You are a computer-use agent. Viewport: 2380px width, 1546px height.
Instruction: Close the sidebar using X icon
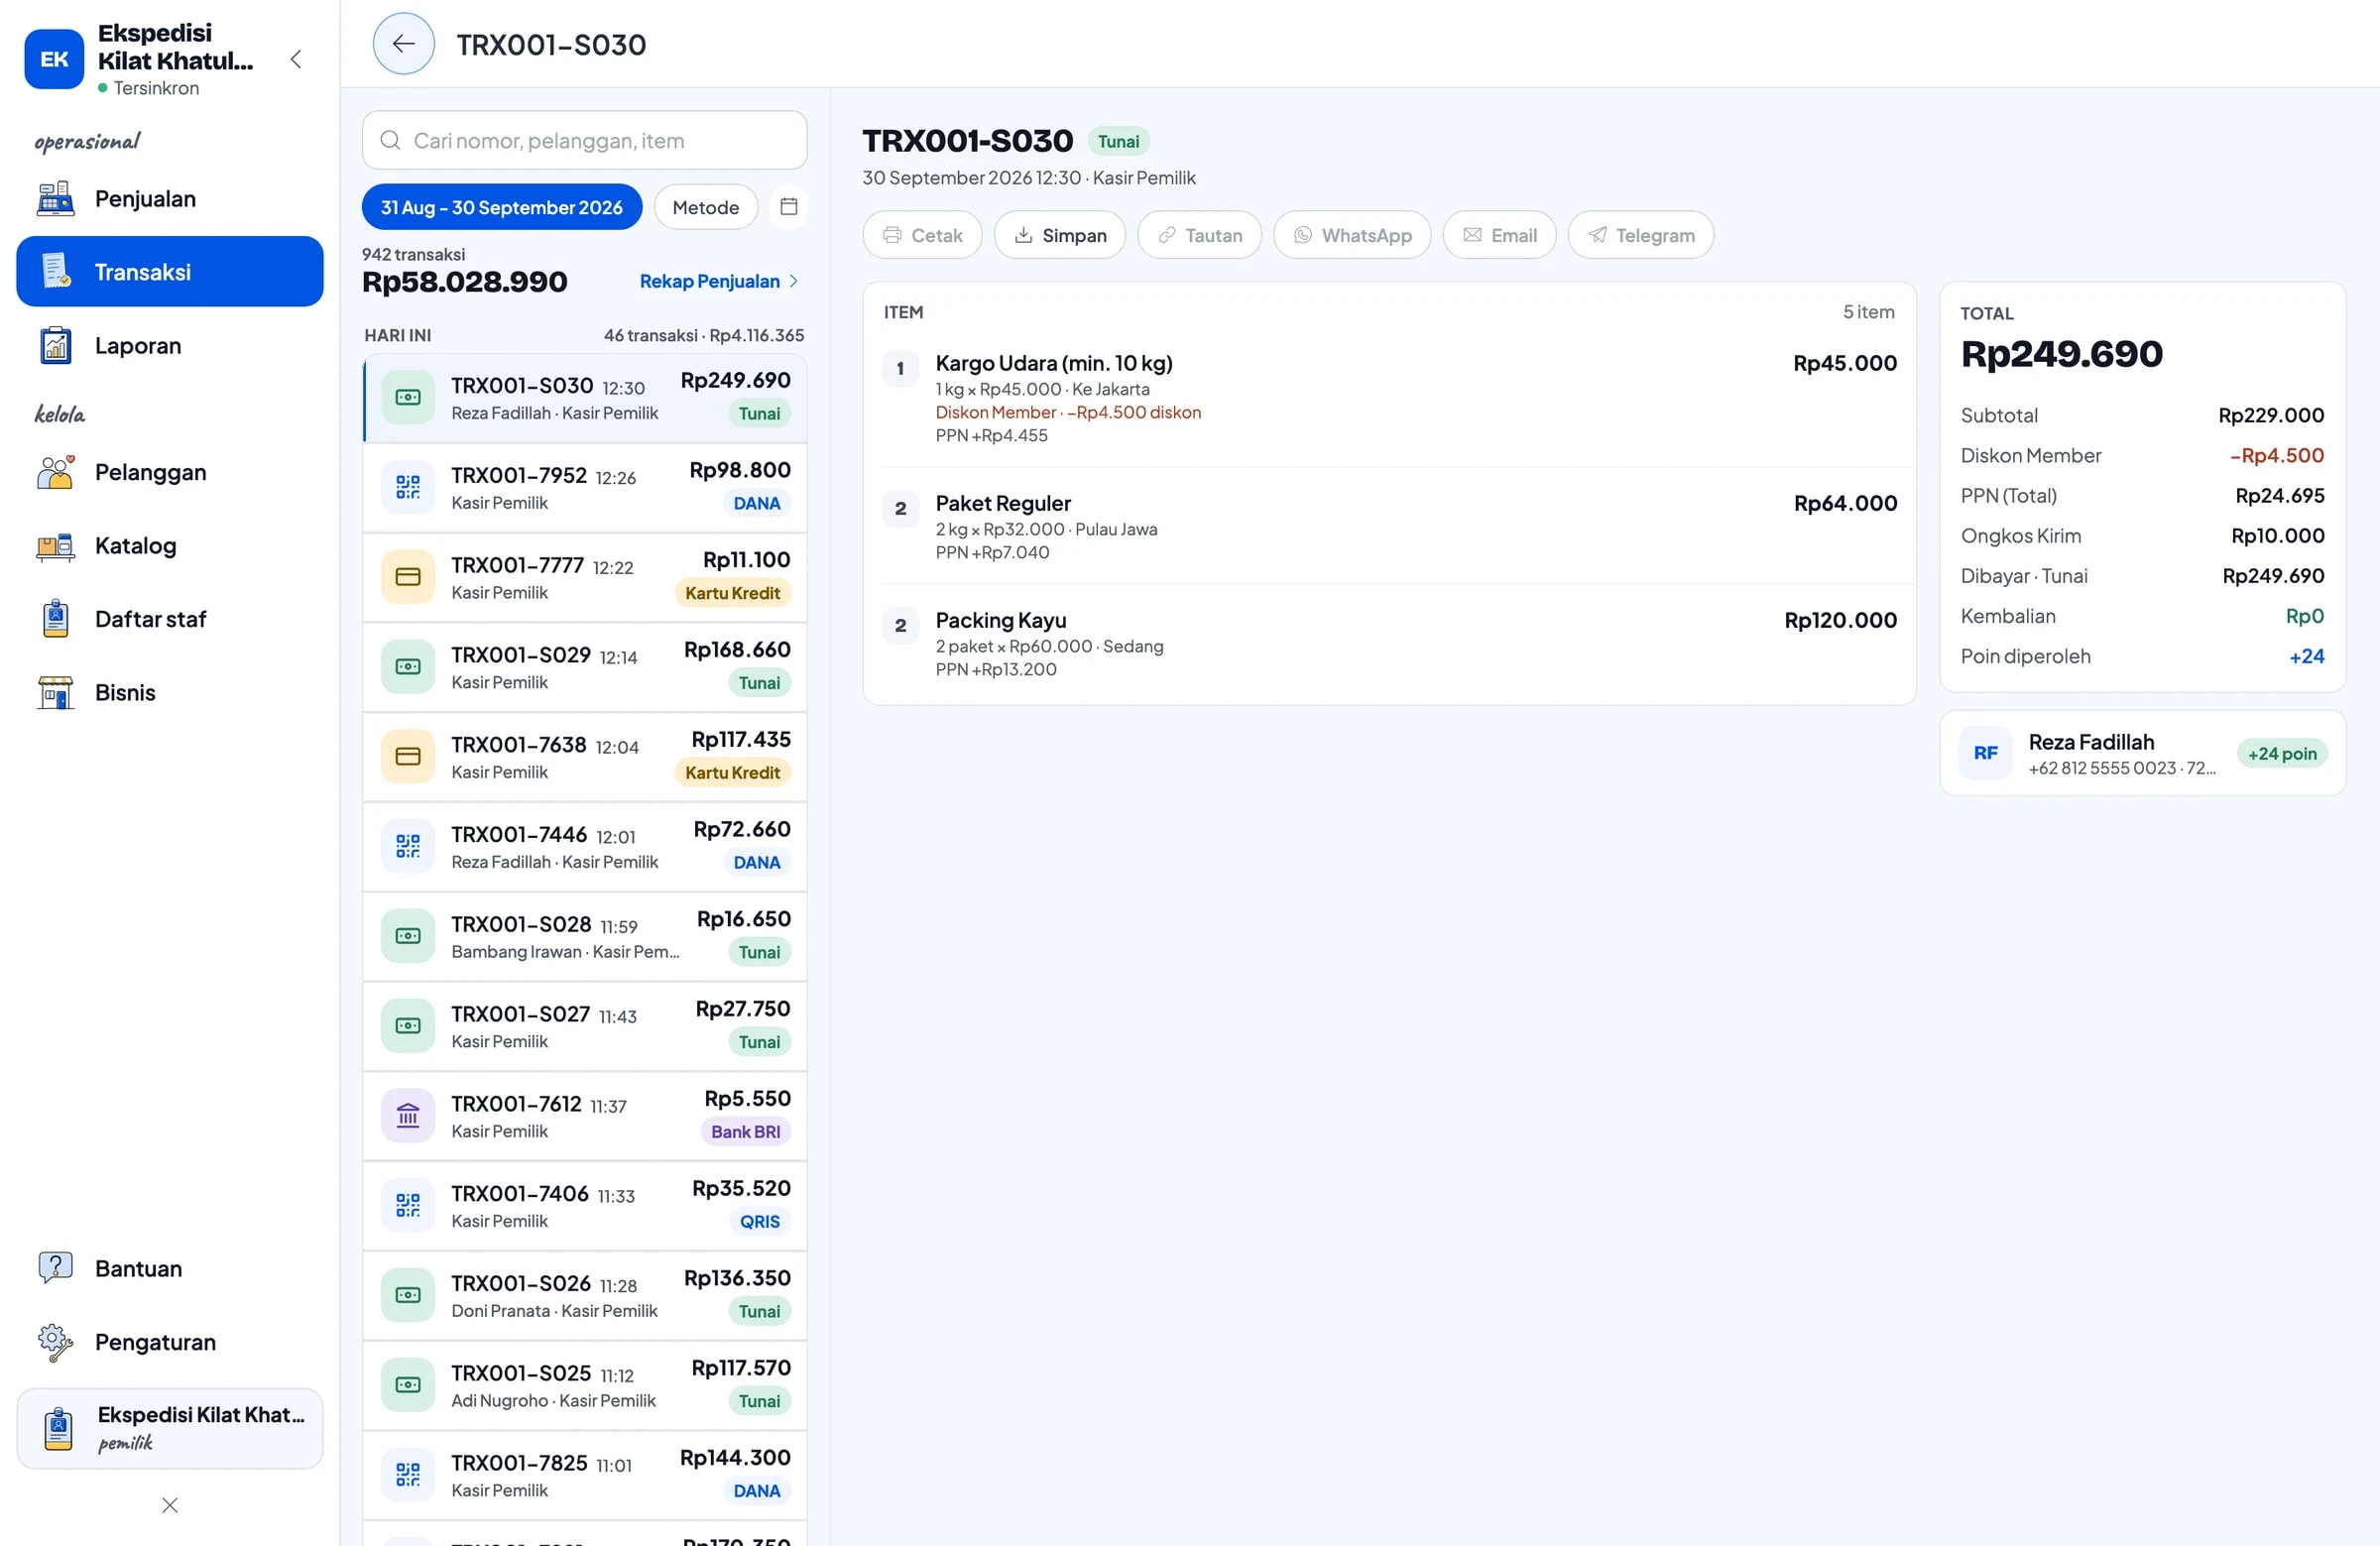[170, 1505]
